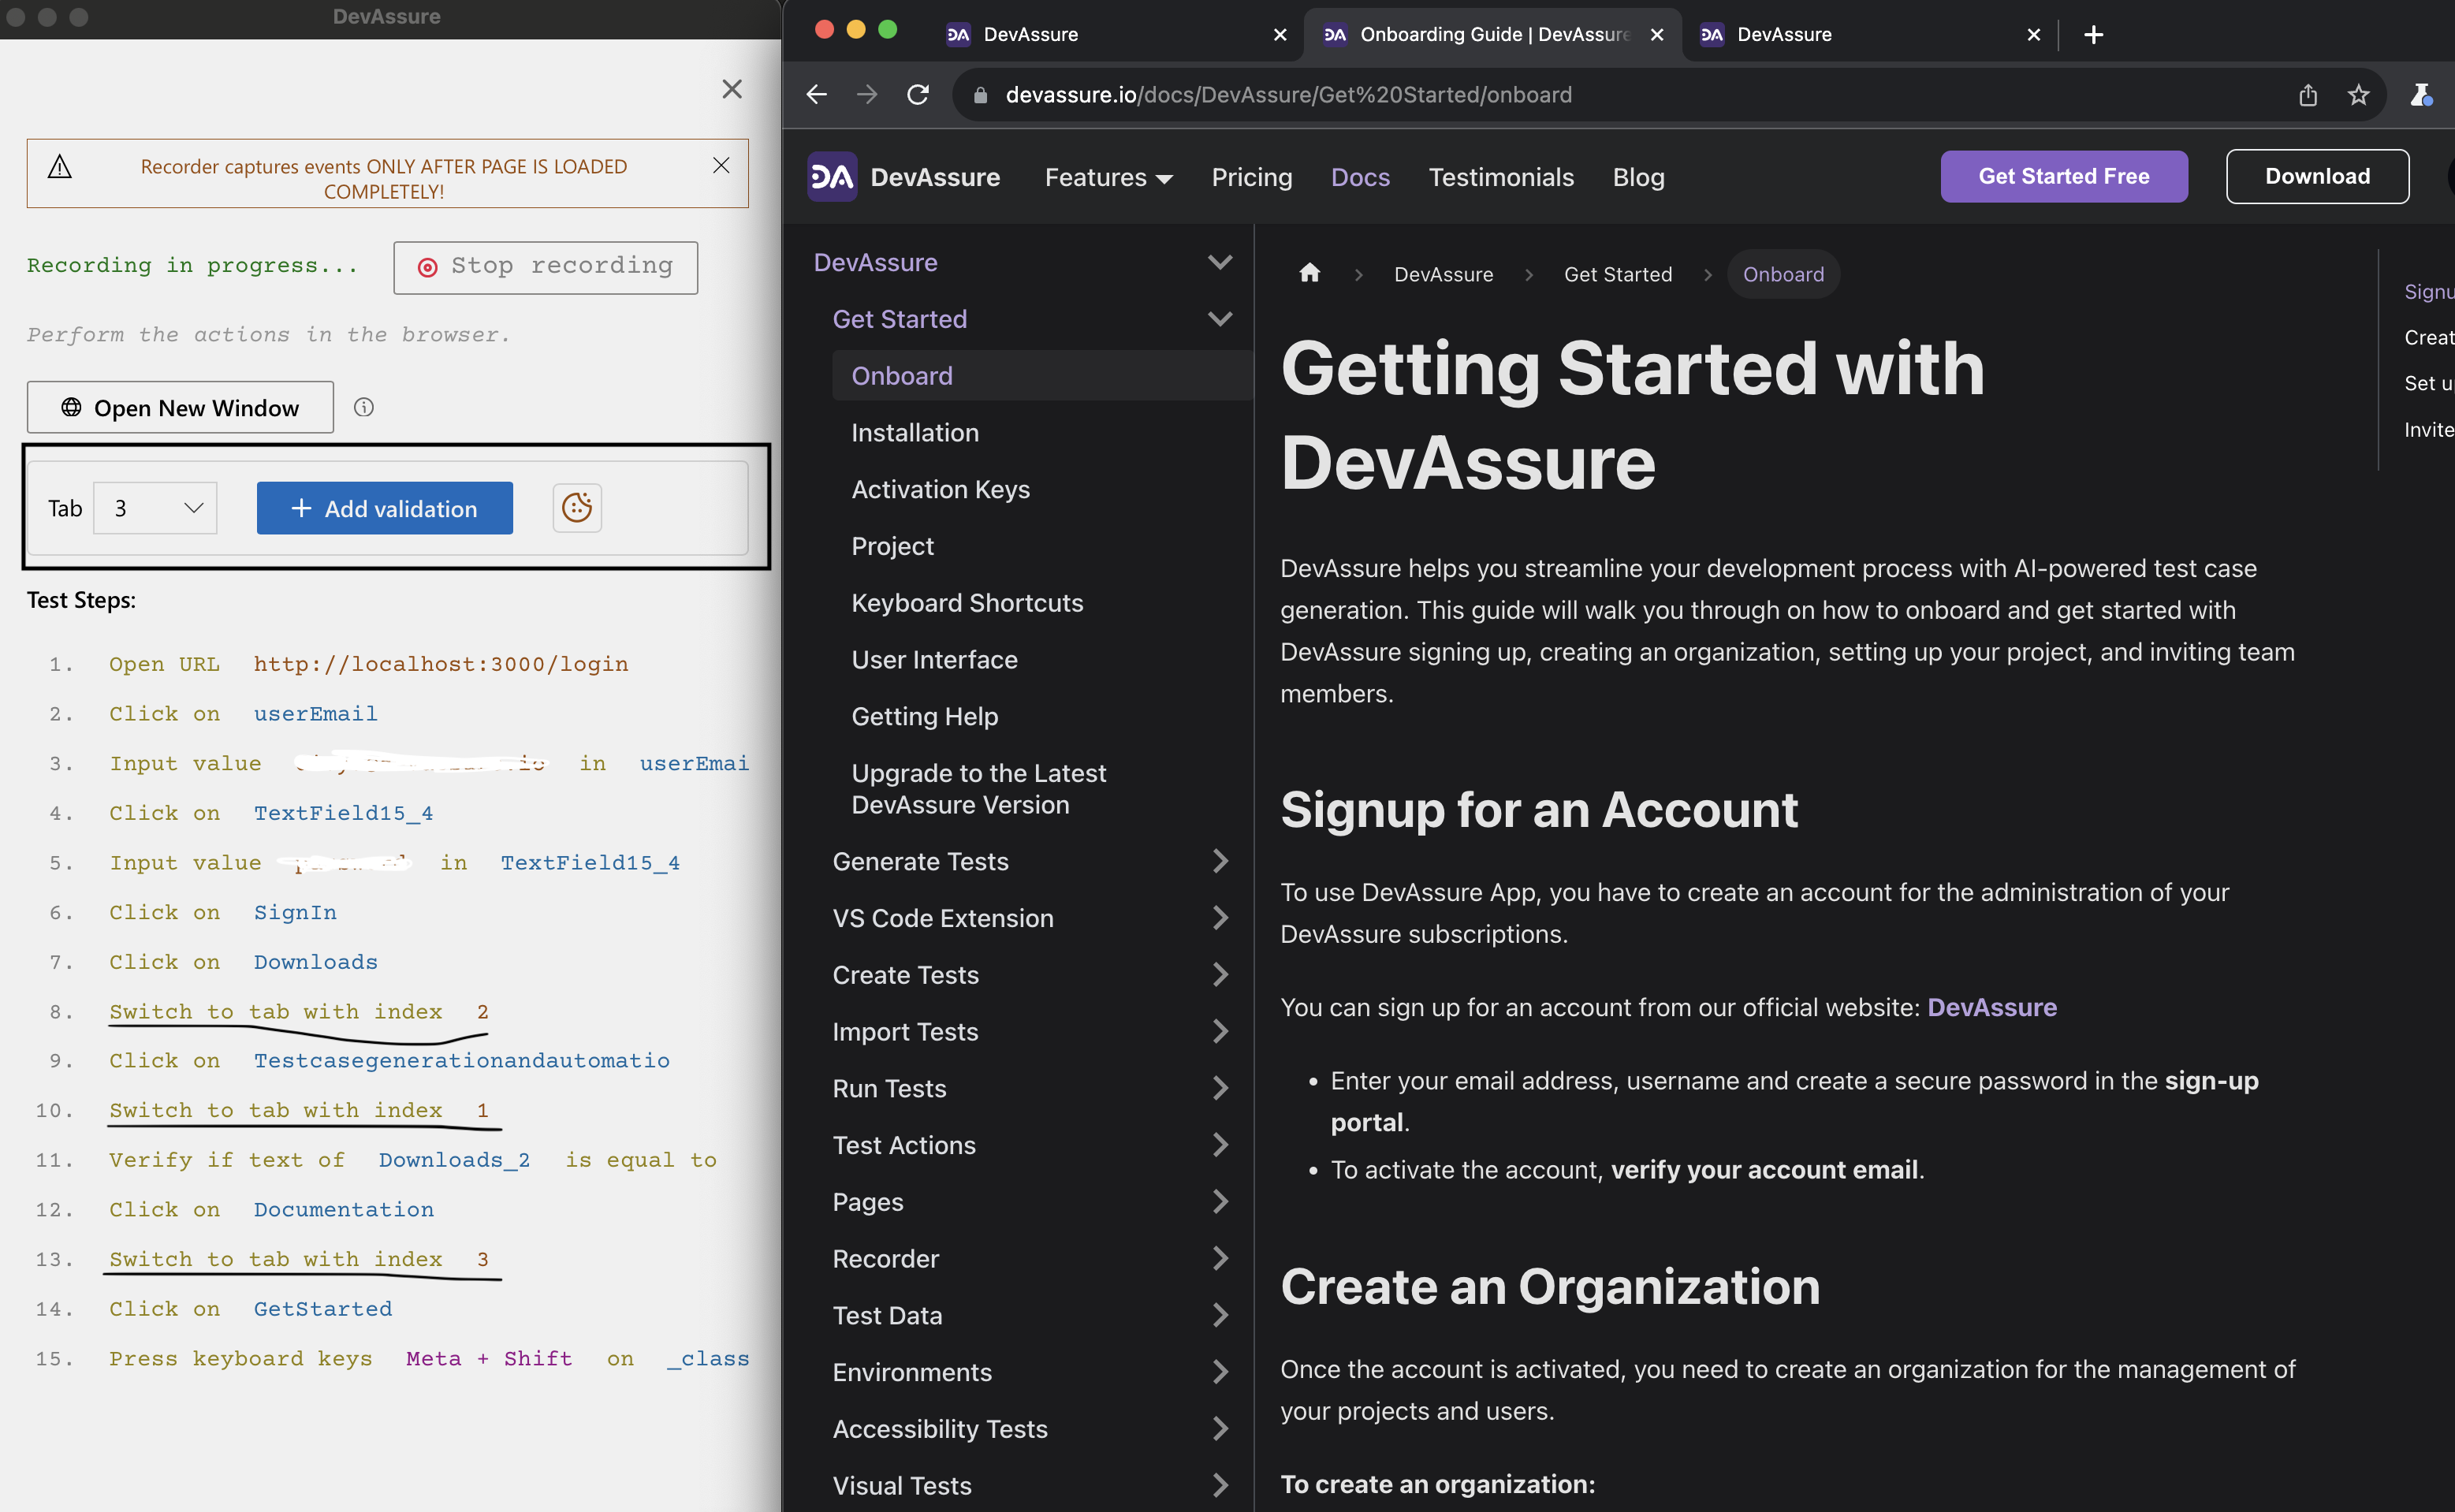Switch to the Onboarding Guide browser tab
2455x1512 pixels.
pos(1470,34)
